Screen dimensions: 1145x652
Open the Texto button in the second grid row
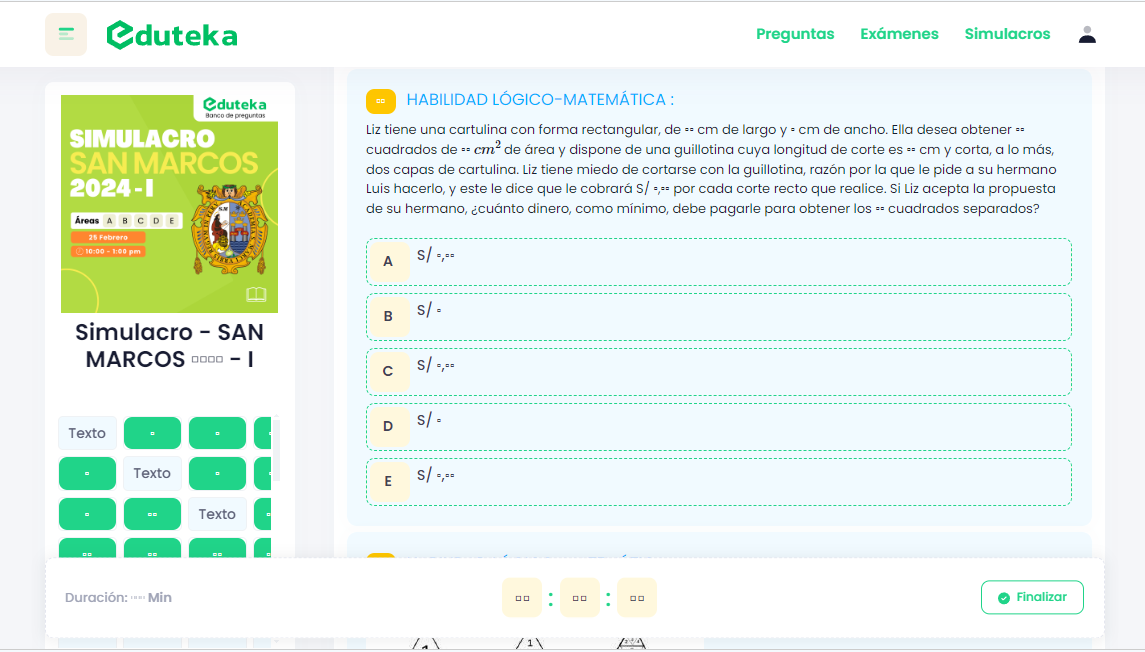tap(152, 473)
